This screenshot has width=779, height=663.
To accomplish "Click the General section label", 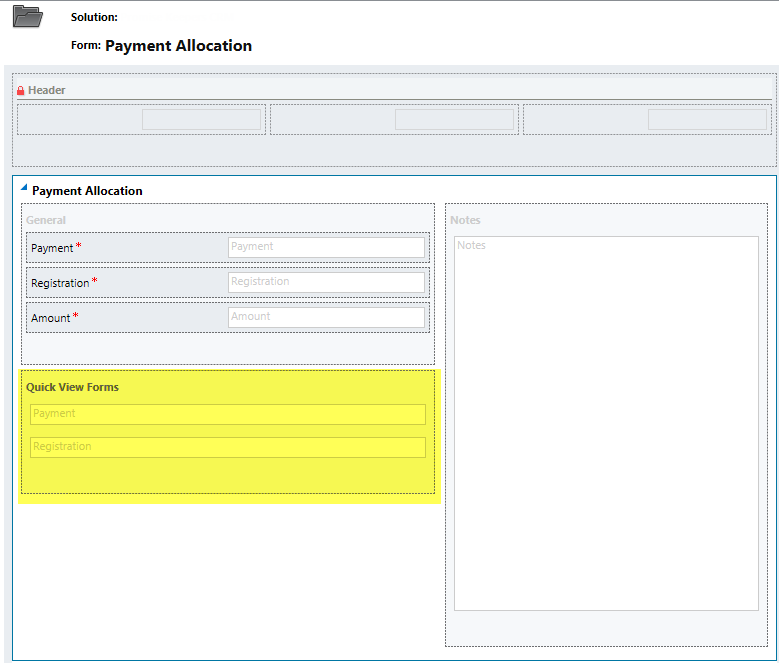I will [46, 220].
